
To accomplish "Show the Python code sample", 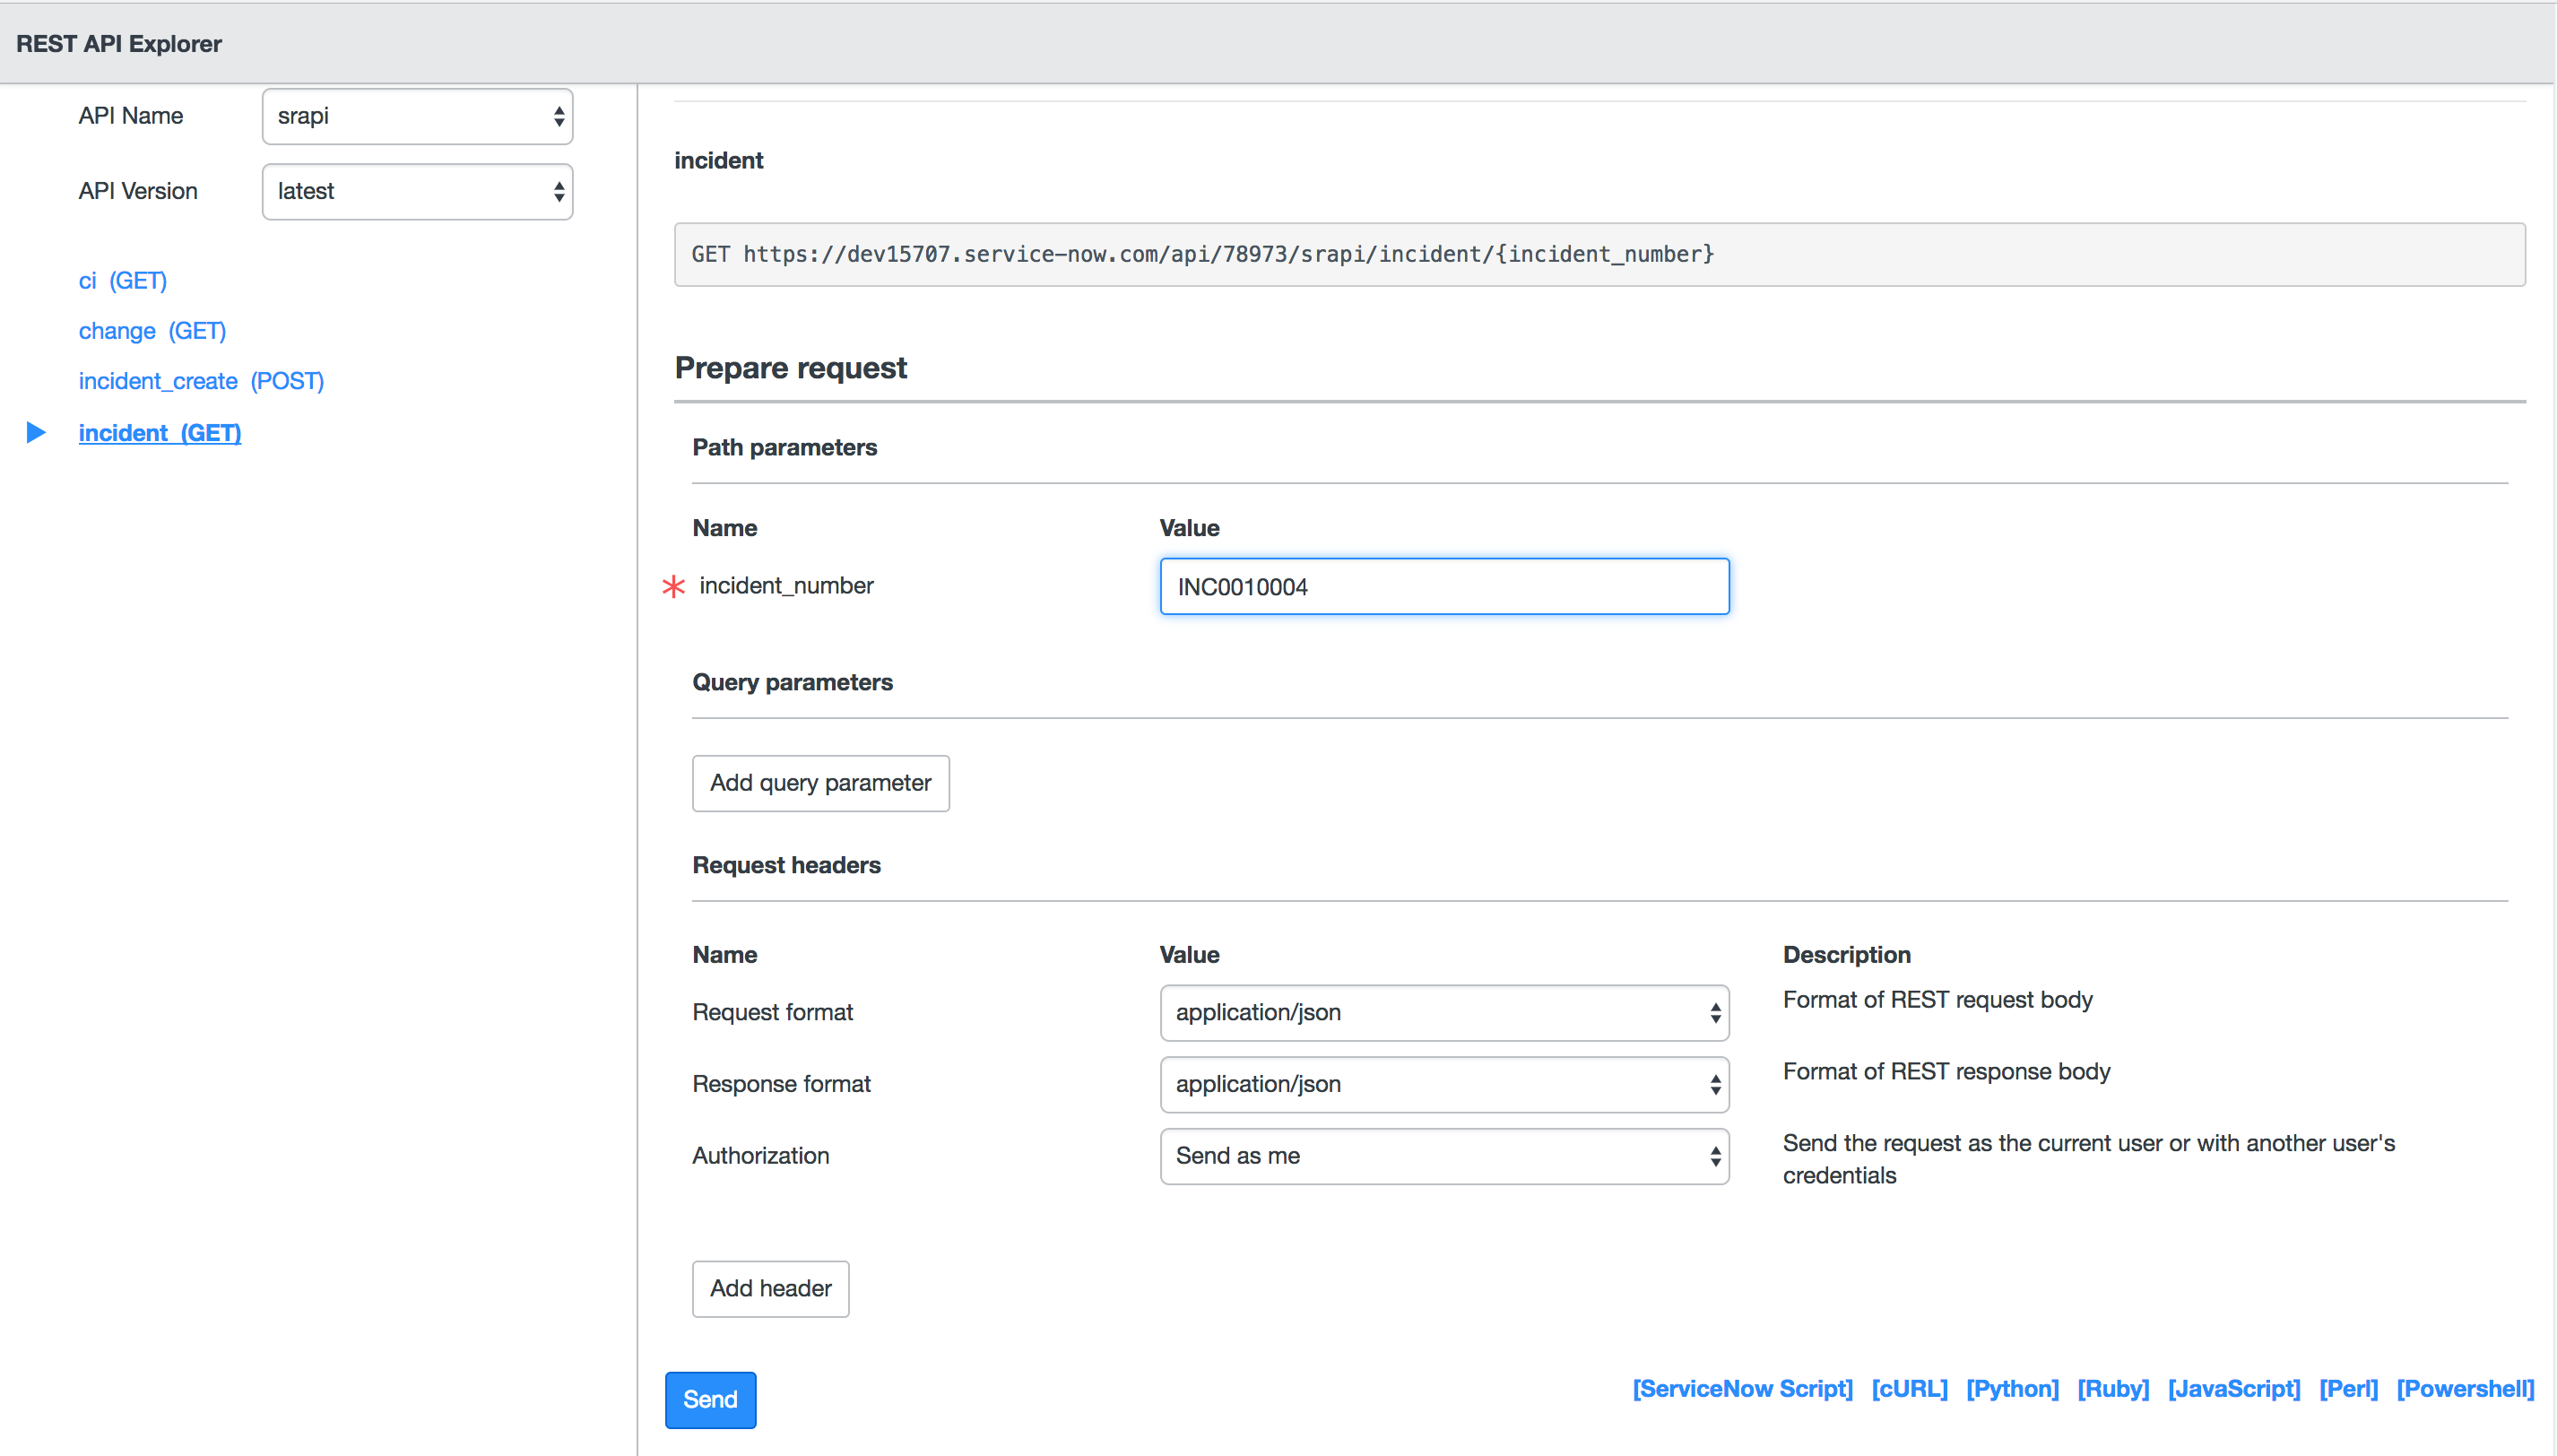I will pyautogui.click(x=2011, y=1388).
